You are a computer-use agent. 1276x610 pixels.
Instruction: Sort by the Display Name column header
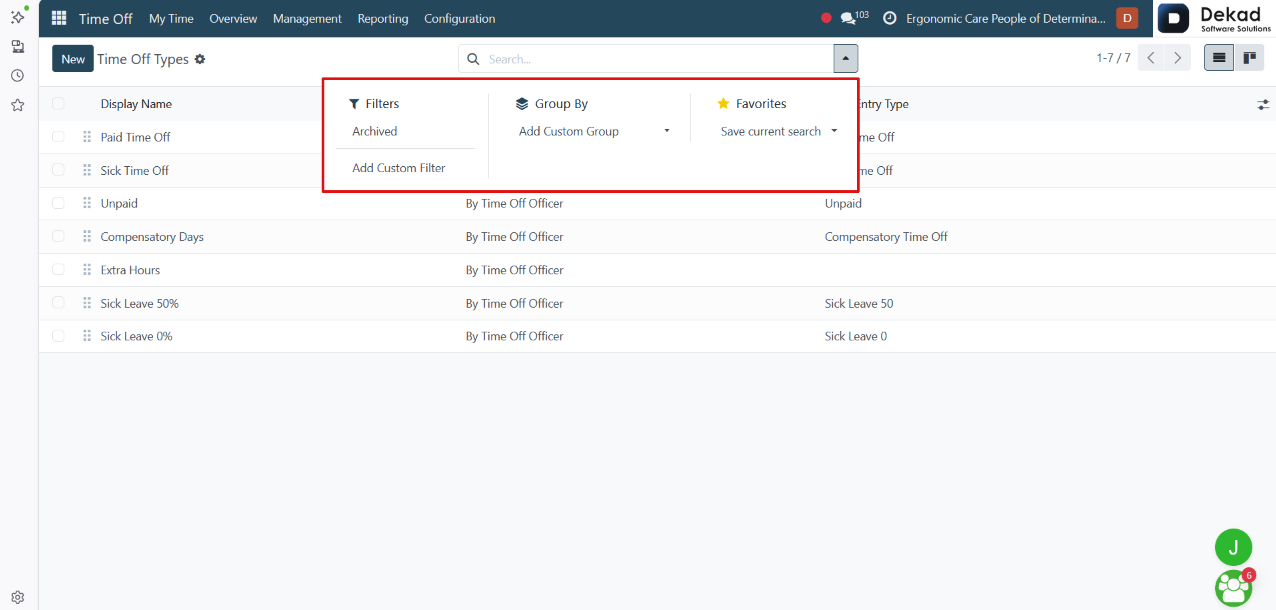[136, 104]
